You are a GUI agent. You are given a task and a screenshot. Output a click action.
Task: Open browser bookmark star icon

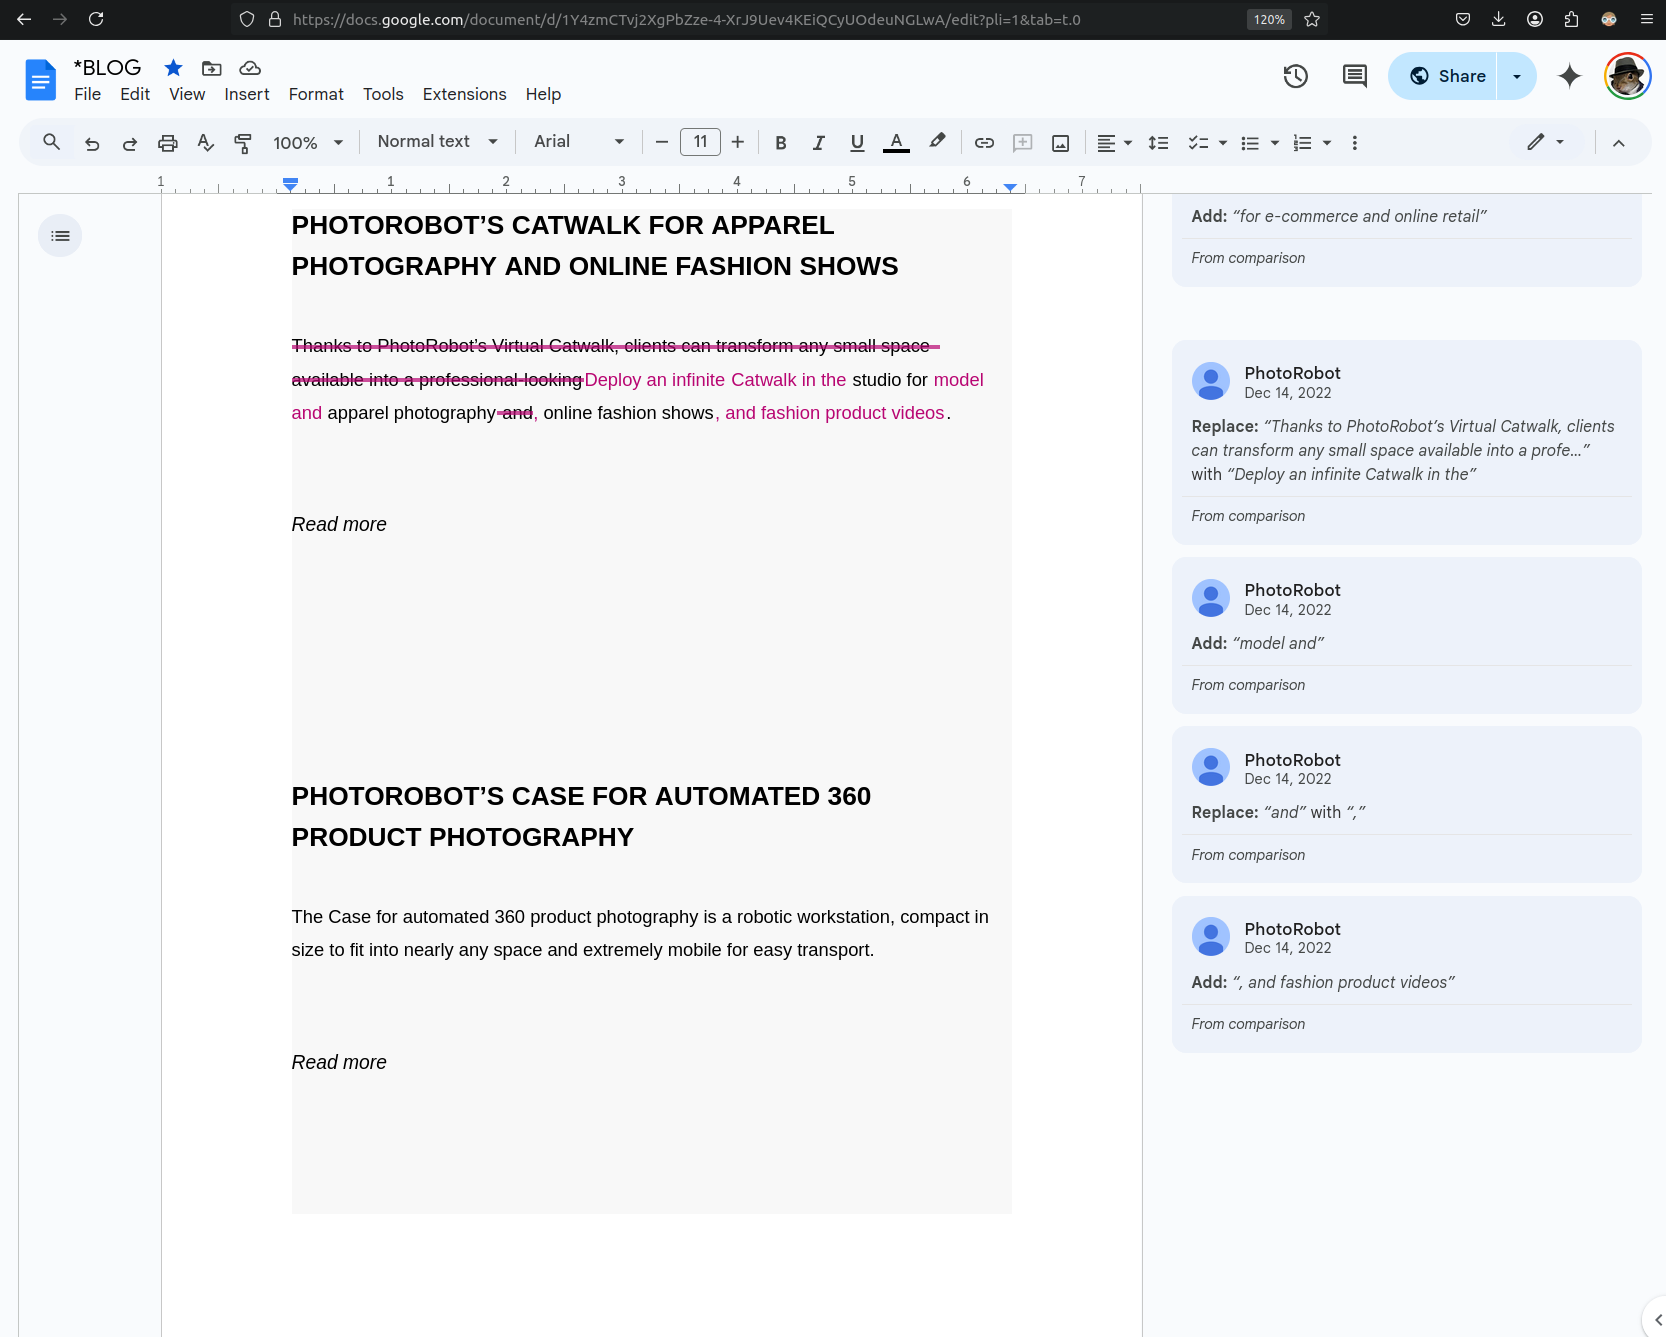(1312, 19)
